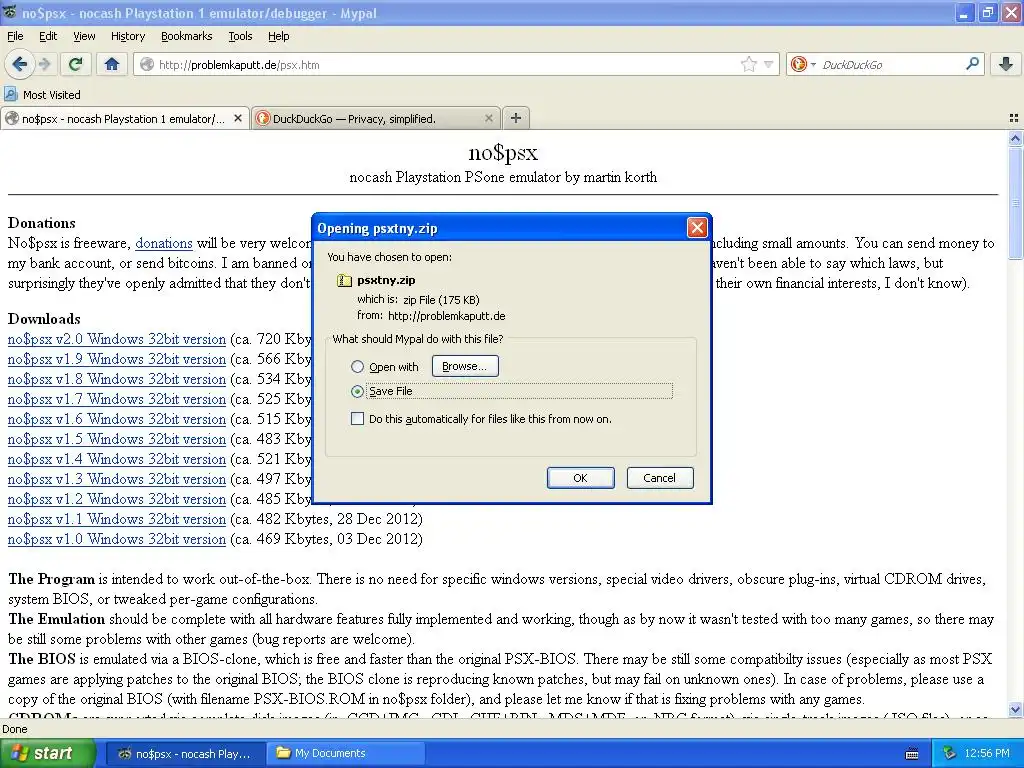Click the Mypal raccoon title bar icon

pos(9,12)
